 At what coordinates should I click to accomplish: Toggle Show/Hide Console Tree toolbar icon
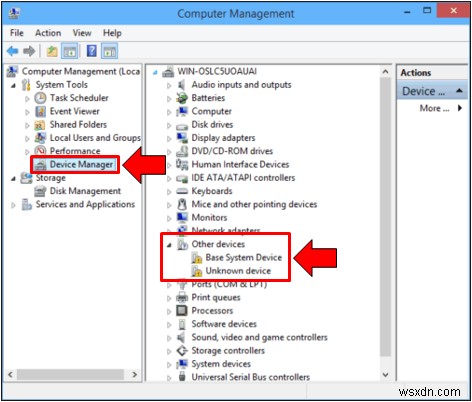pyautogui.click(x=70, y=51)
